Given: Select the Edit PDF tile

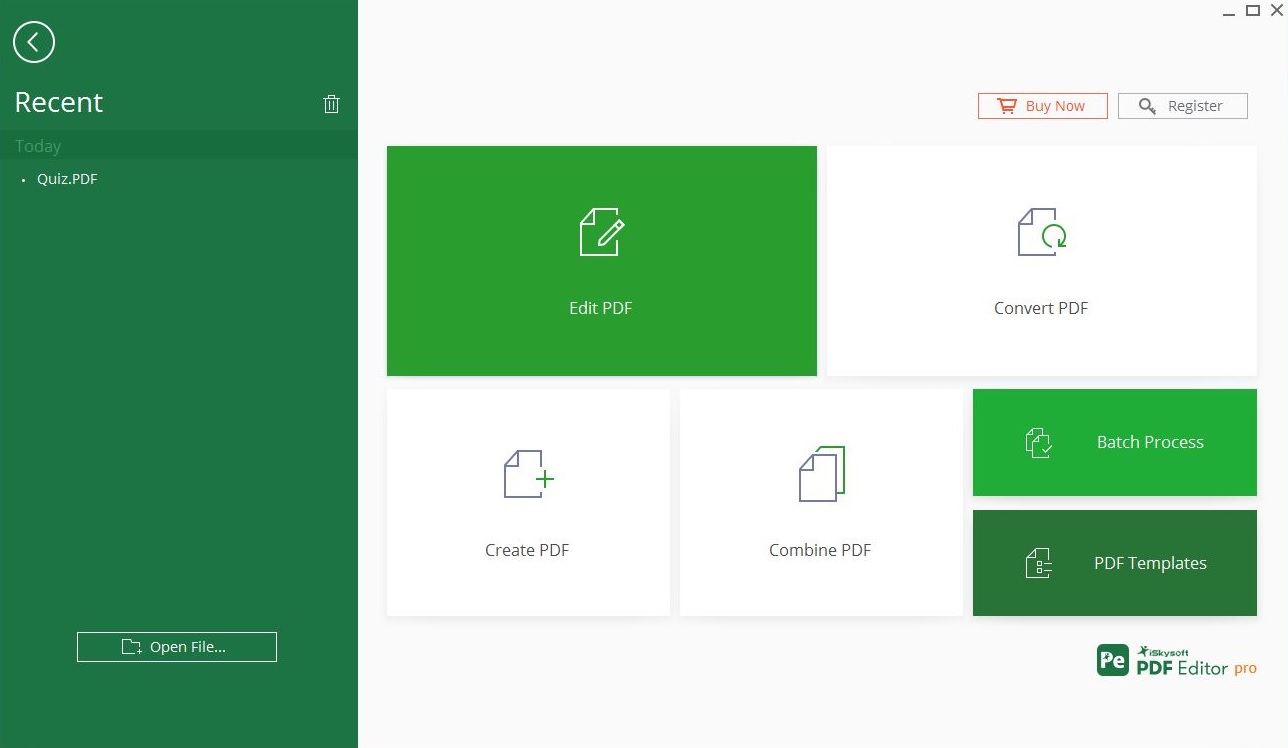Looking at the screenshot, I should pos(600,260).
